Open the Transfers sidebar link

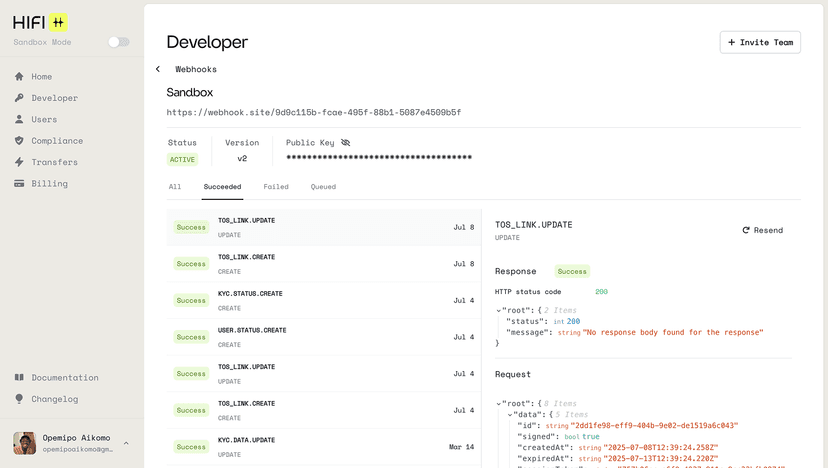(x=54, y=162)
